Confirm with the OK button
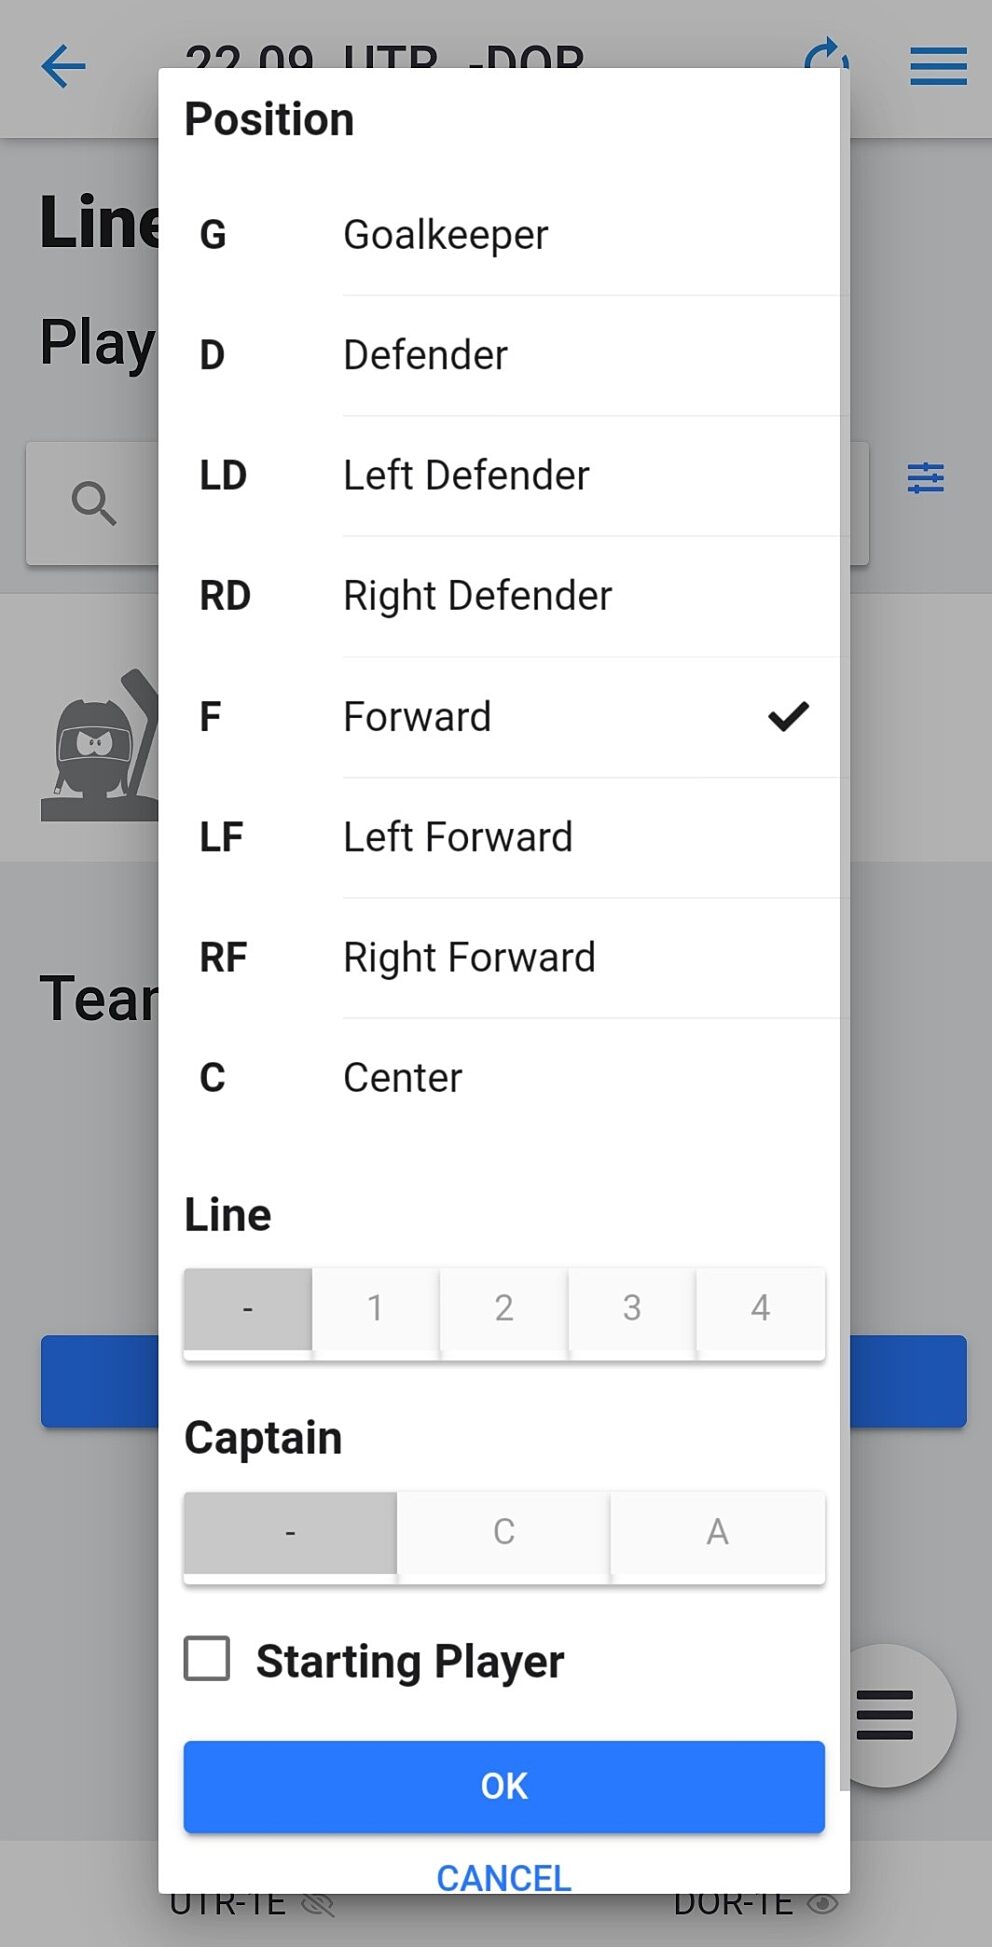Viewport: 992px width, 1947px height. pos(504,1786)
